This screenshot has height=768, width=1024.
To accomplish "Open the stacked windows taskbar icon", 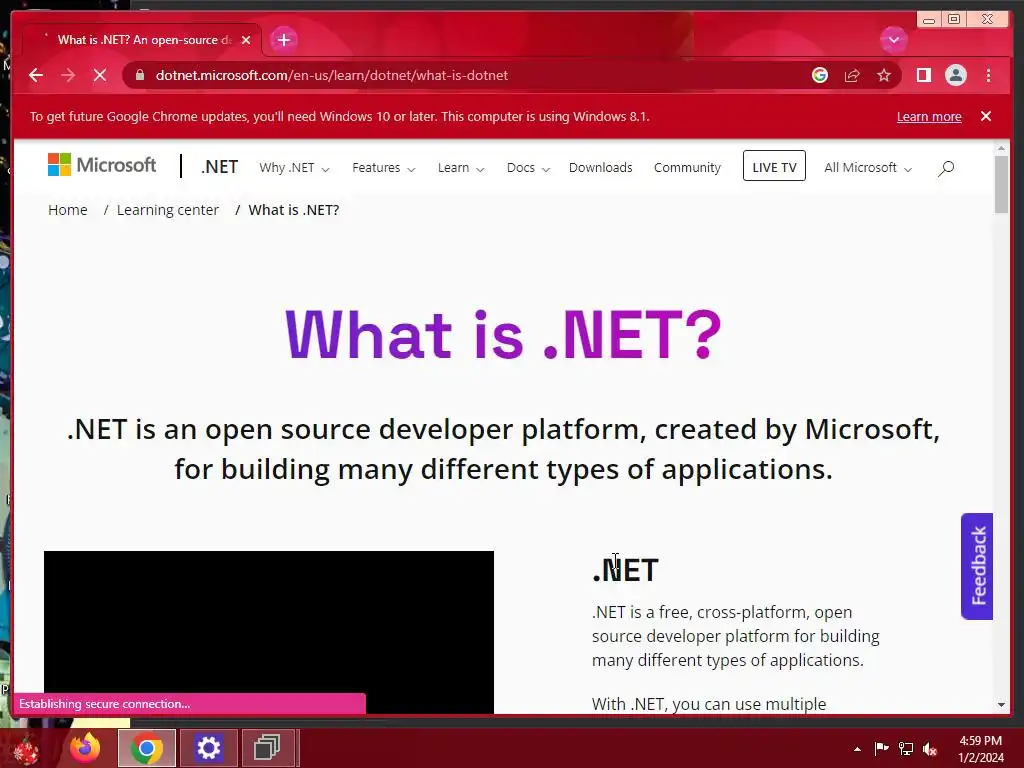I will [x=267, y=748].
